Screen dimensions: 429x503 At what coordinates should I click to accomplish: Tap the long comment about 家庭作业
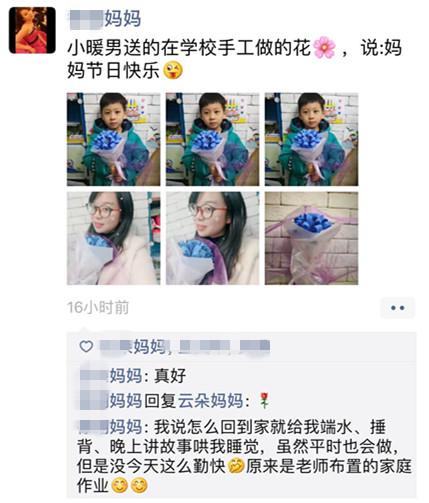[245, 456]
